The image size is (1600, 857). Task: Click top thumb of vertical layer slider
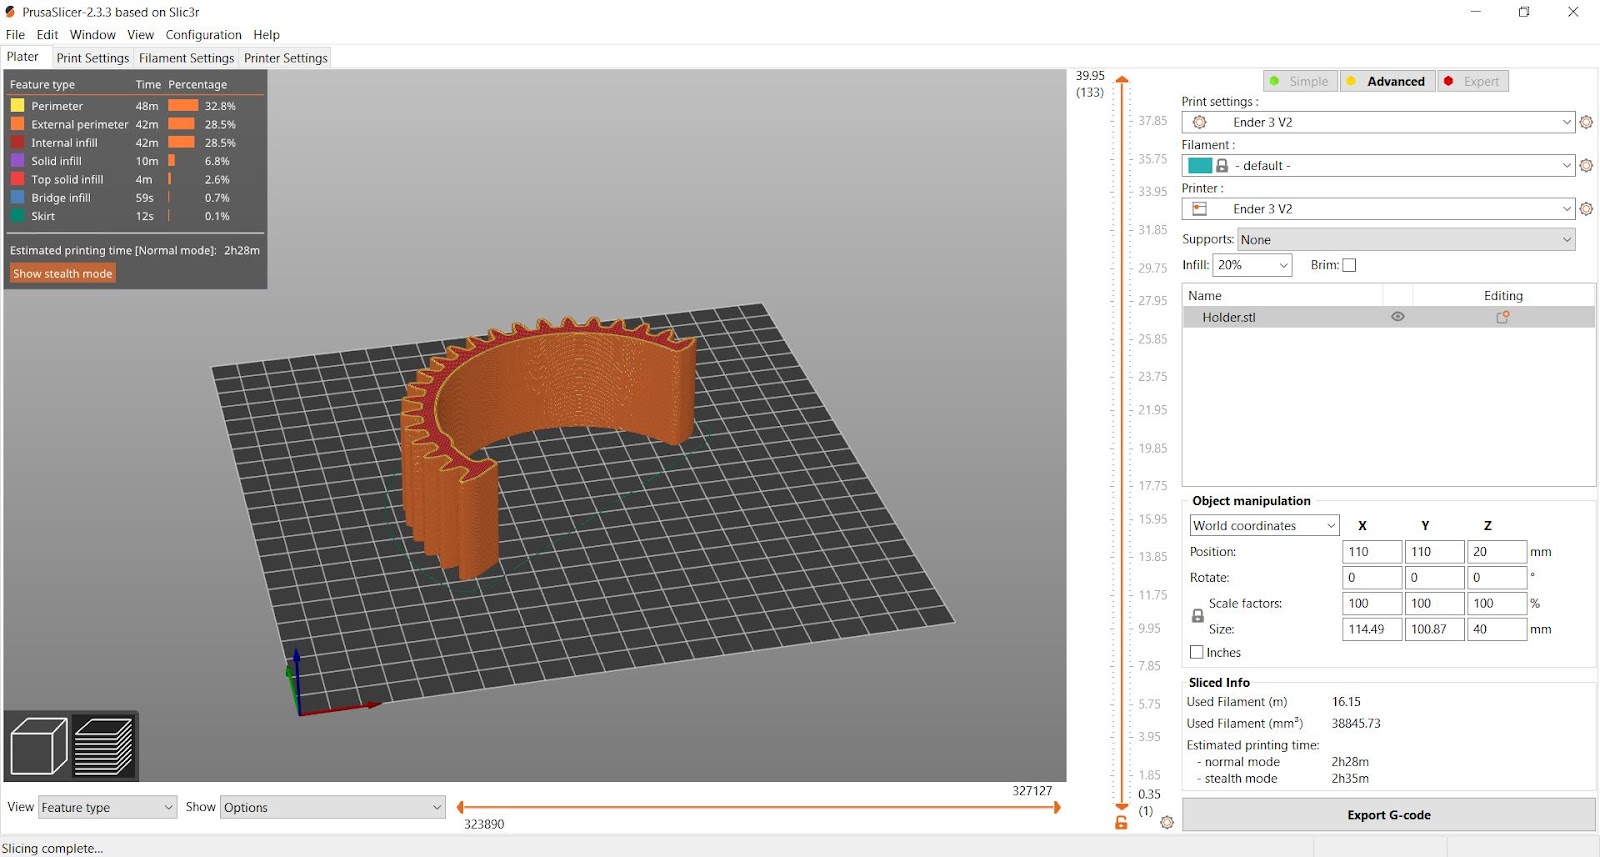[1122, 79]
